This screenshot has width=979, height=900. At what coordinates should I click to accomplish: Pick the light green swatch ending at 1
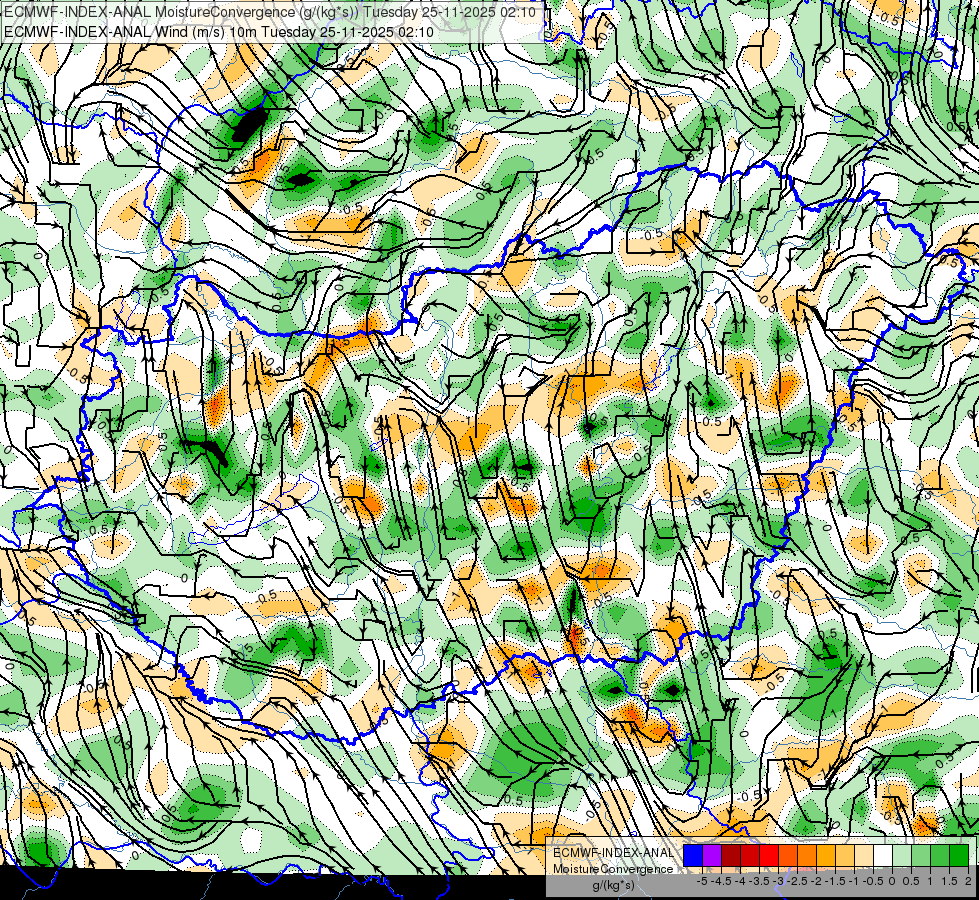(x=921, y=856)
